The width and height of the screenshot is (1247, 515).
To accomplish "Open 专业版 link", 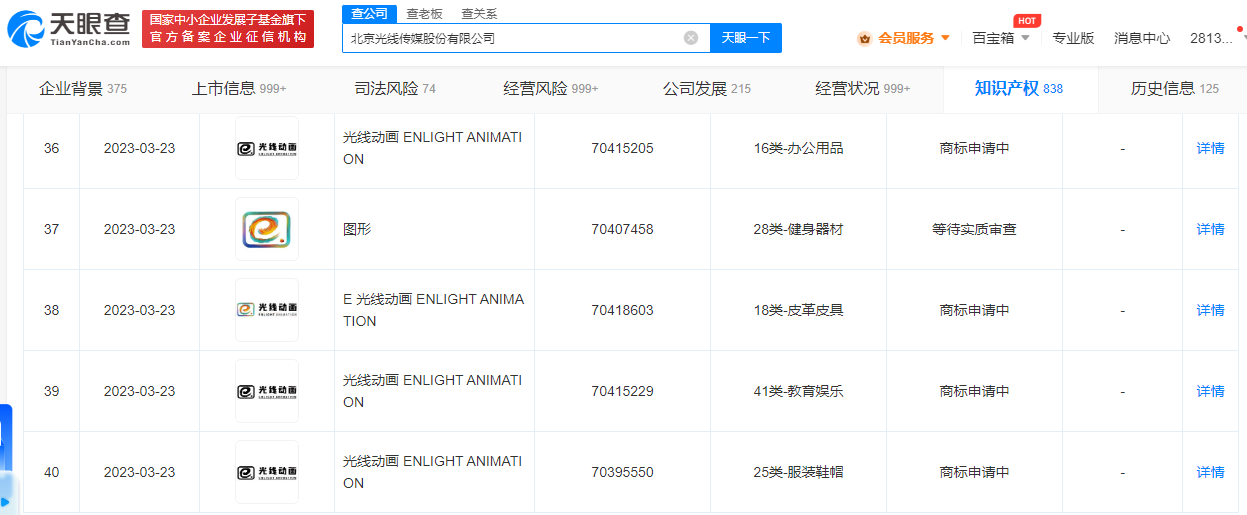I will (x=1073, y=38).
